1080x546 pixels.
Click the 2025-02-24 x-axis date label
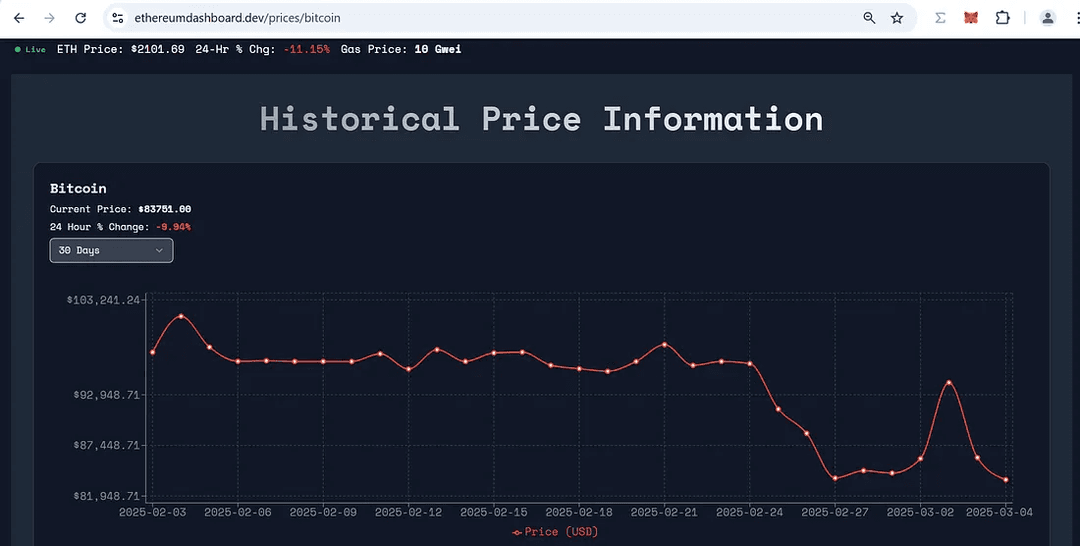pyautogui.click(x=750, y=512)
